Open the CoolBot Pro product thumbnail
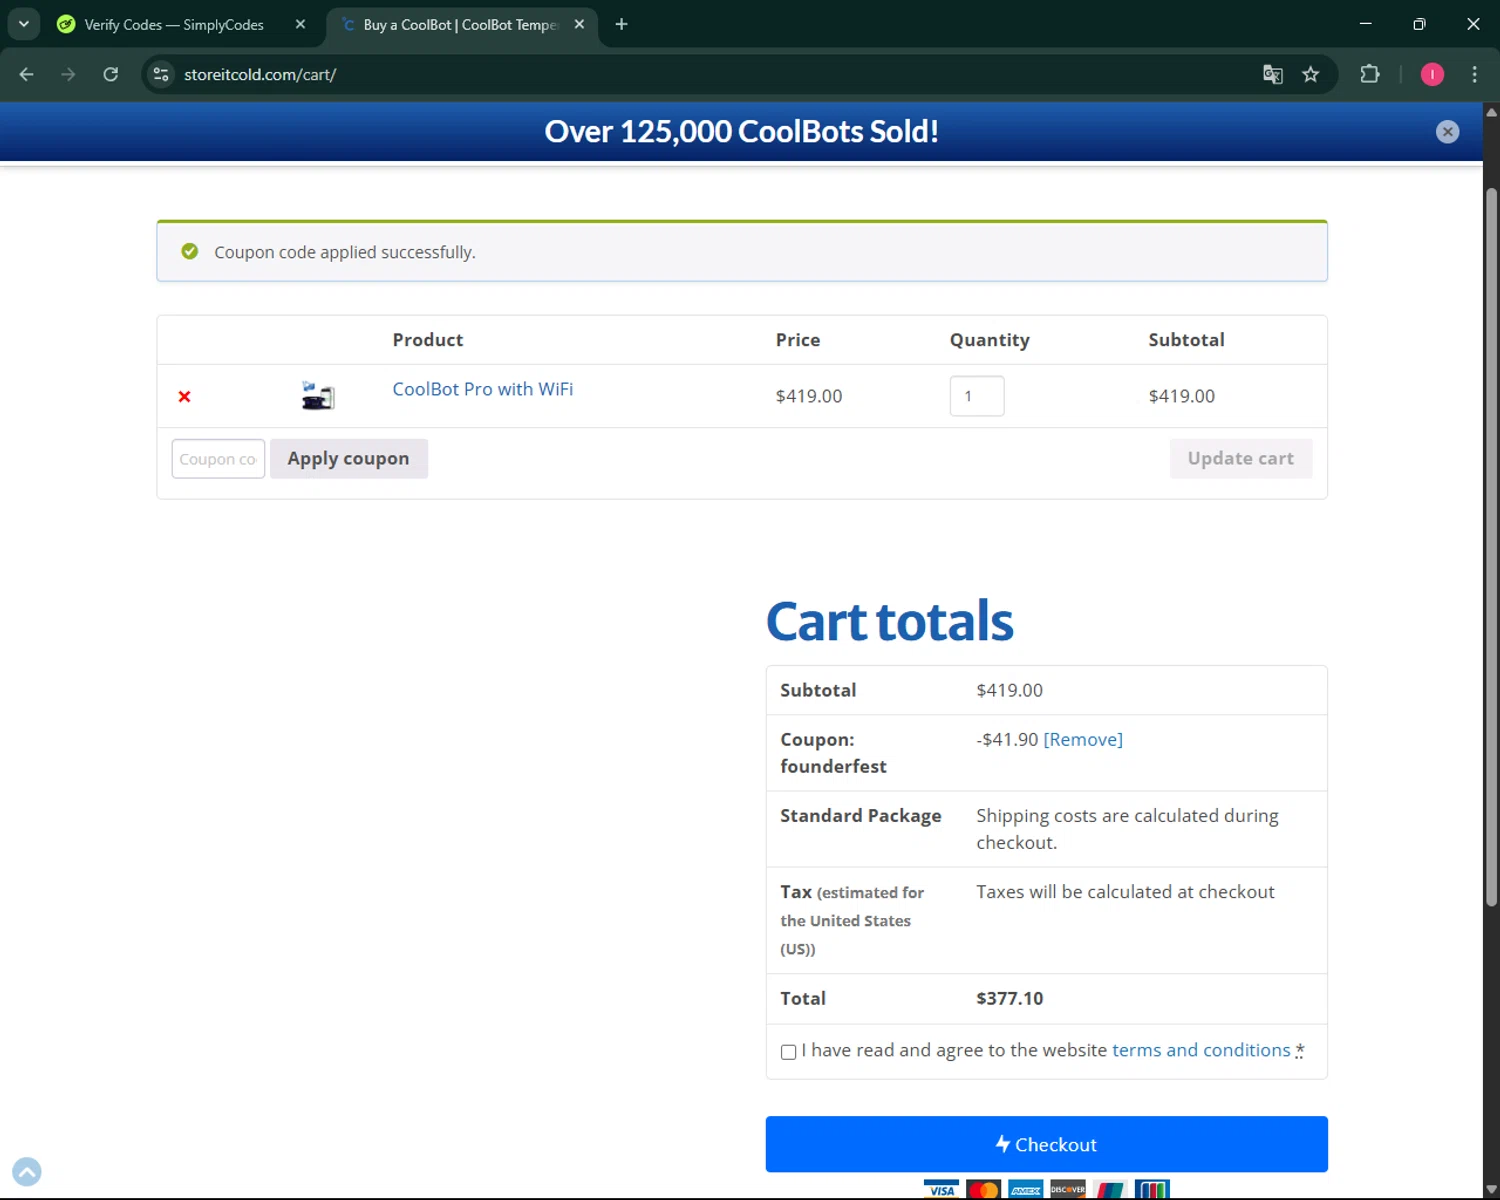 (318, 396)
